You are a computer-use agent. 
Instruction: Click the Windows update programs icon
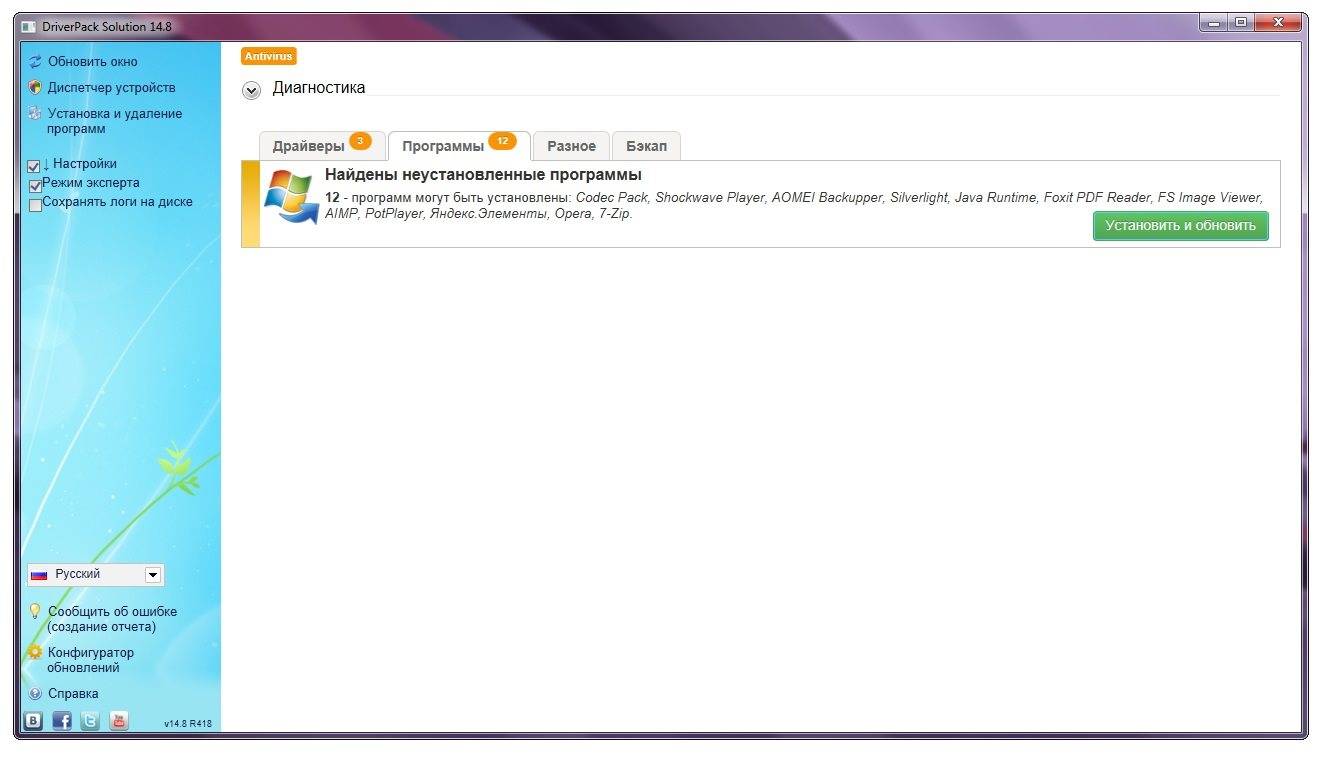[291, 197]
